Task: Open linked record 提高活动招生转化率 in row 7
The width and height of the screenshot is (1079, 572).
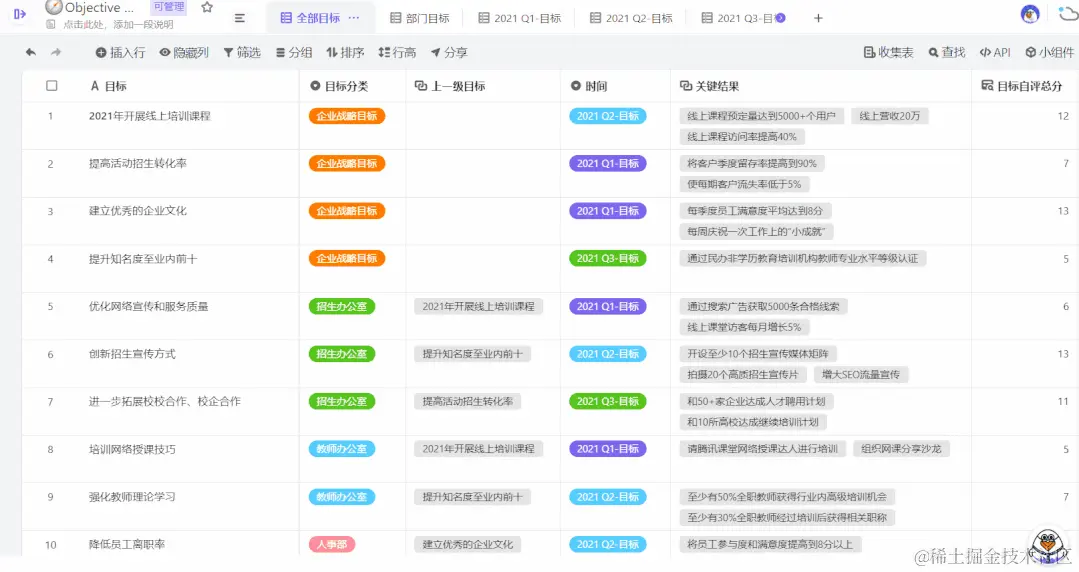Action: (x=467, y=402)
